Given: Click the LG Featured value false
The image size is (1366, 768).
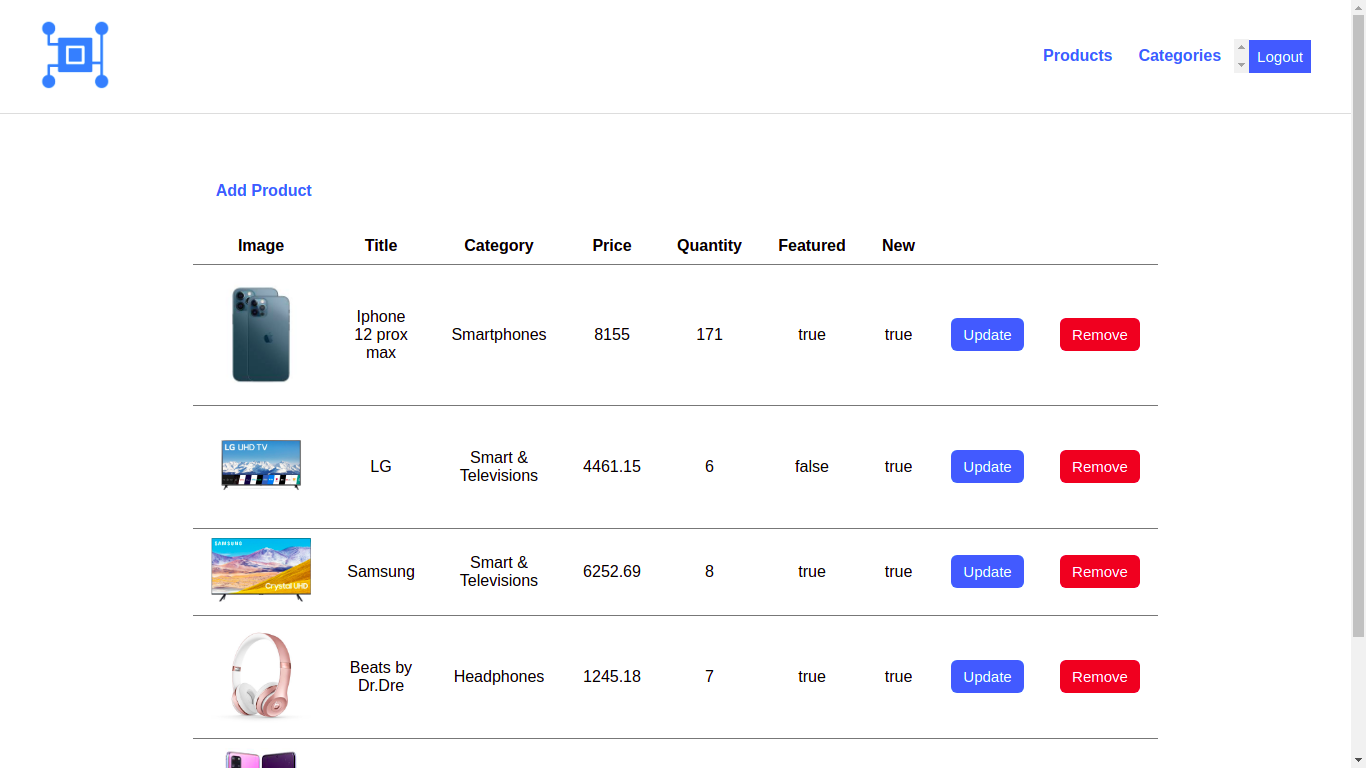Looking at the screenshot, I should (812, 467).
